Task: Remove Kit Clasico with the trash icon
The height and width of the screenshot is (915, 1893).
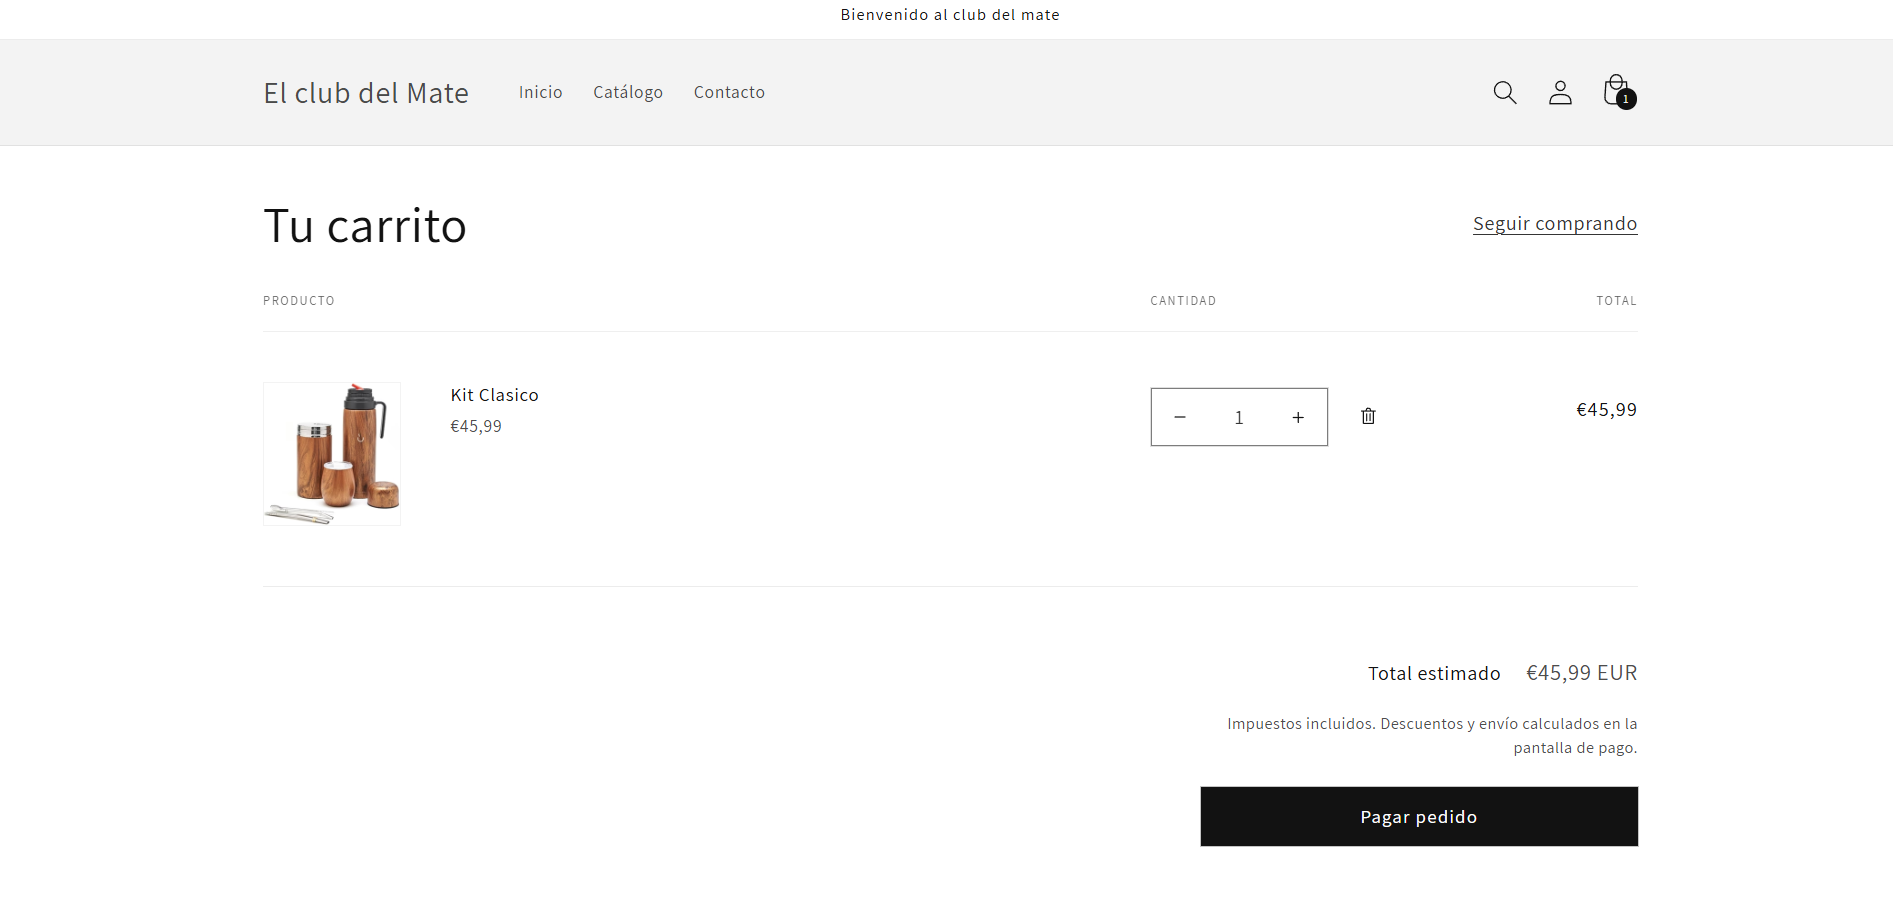Action: point(1368,416)
